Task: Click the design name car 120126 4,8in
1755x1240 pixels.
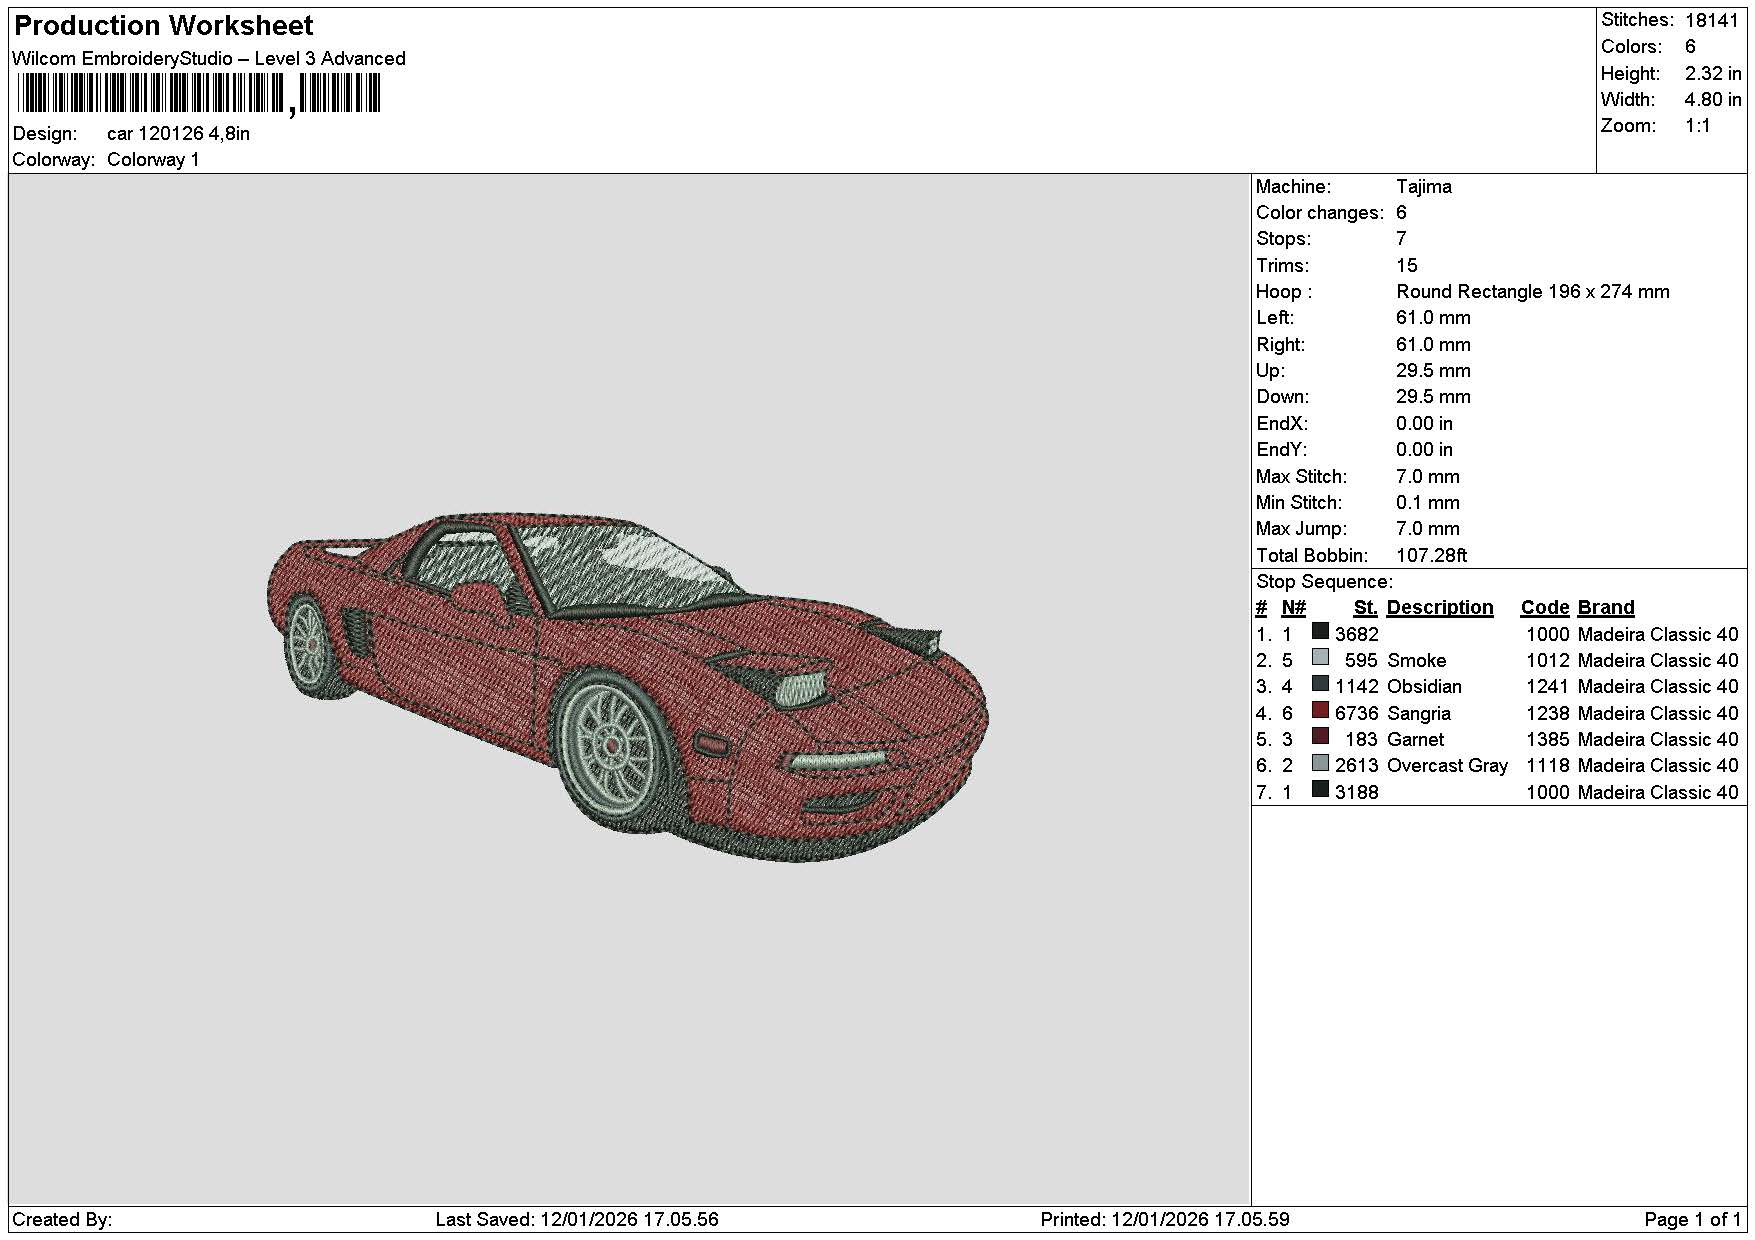Action: pyautogui.click(x=179, y=134)
